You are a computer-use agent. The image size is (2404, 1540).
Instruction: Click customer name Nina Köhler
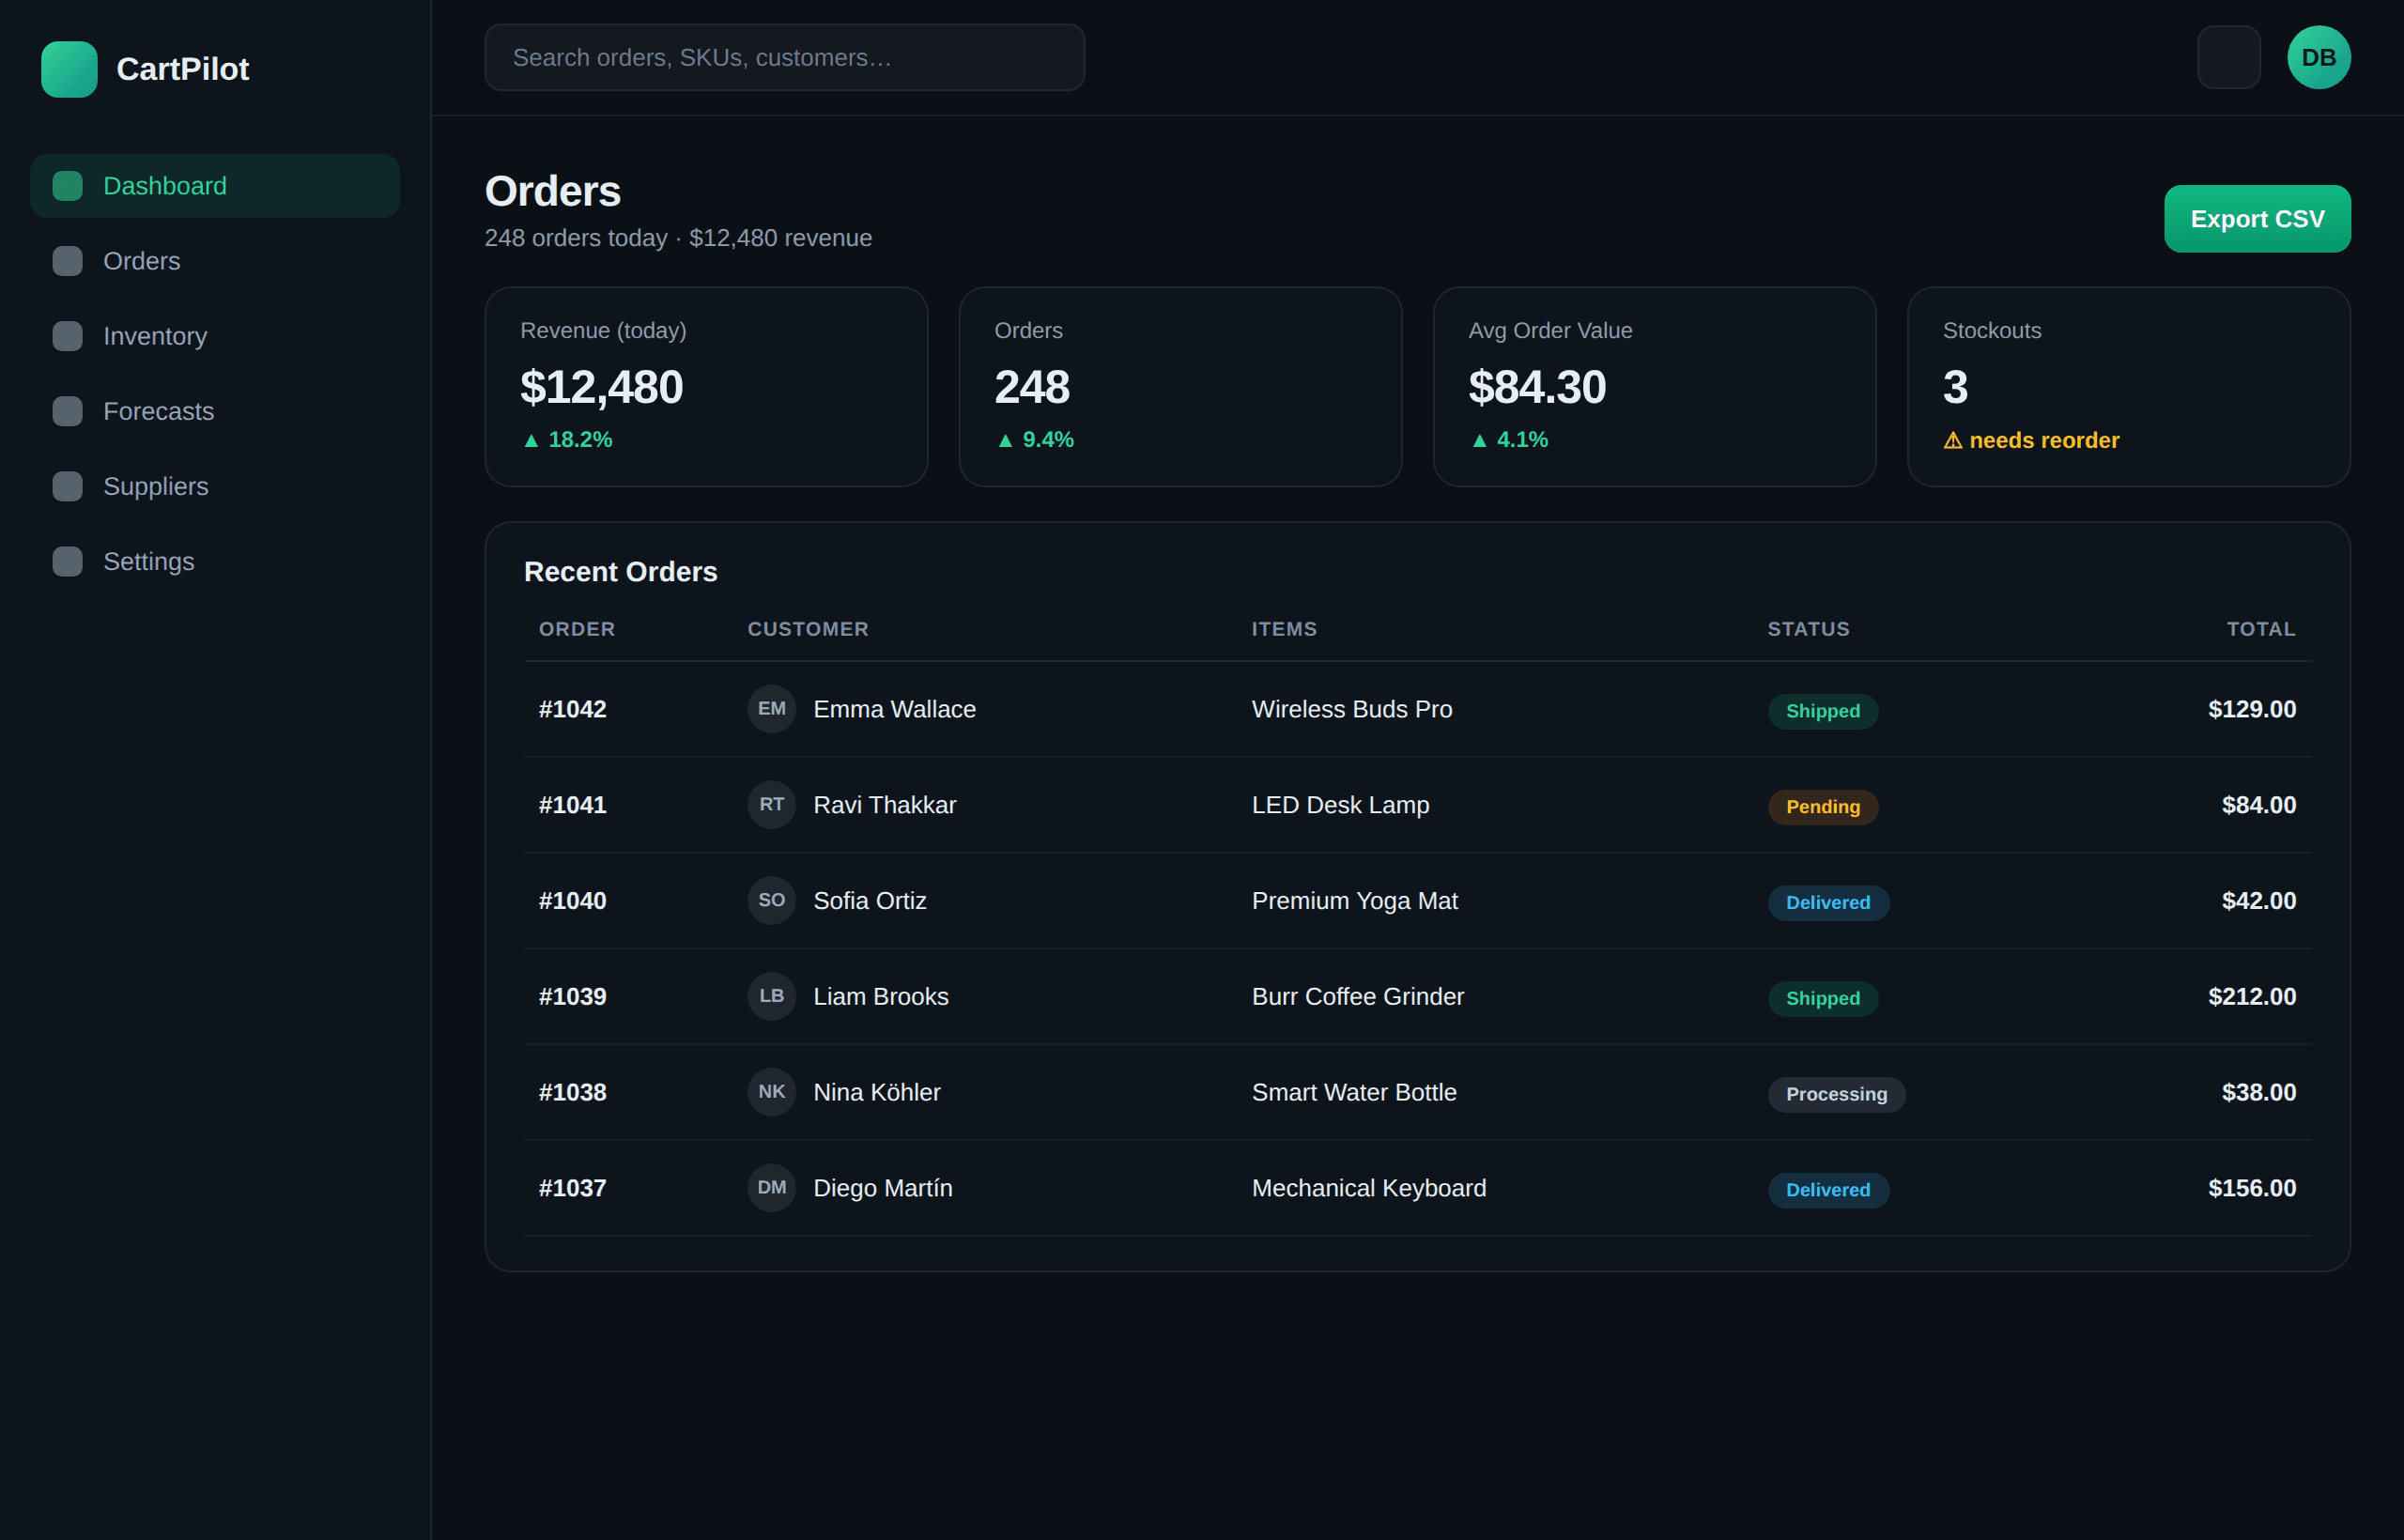coord(876,1092)
